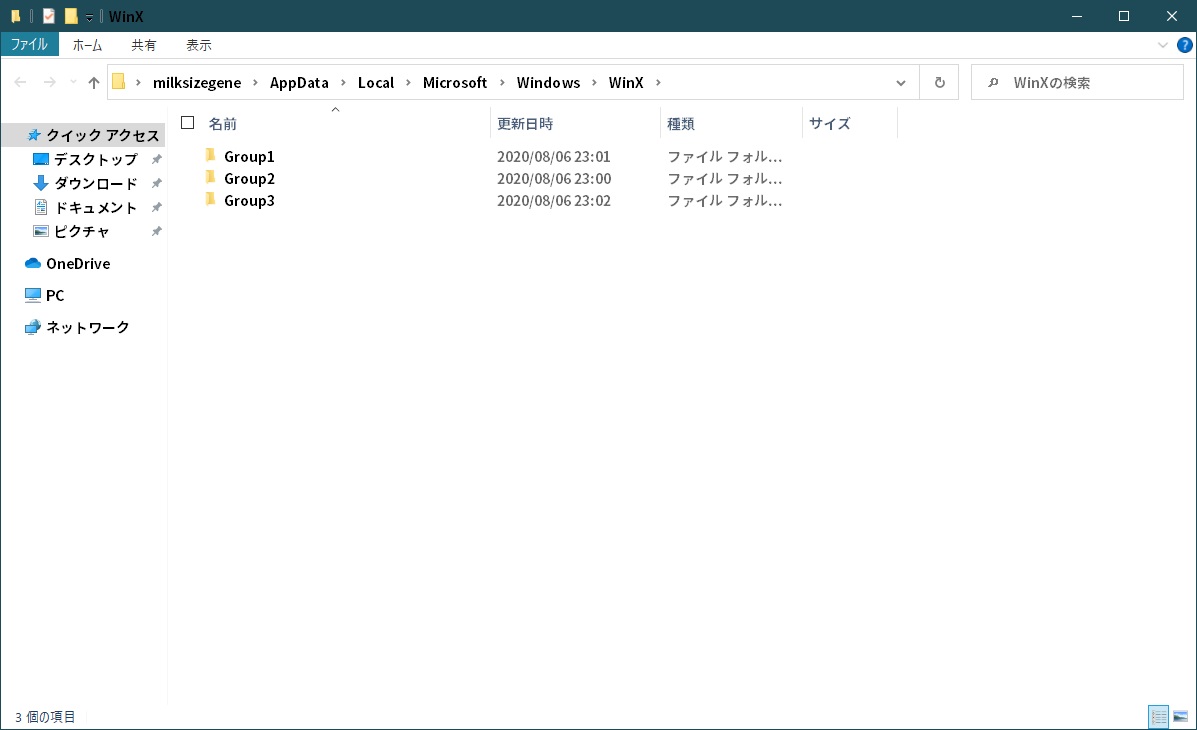Toggle the select-all checkbox in the header

click(188, 122)
